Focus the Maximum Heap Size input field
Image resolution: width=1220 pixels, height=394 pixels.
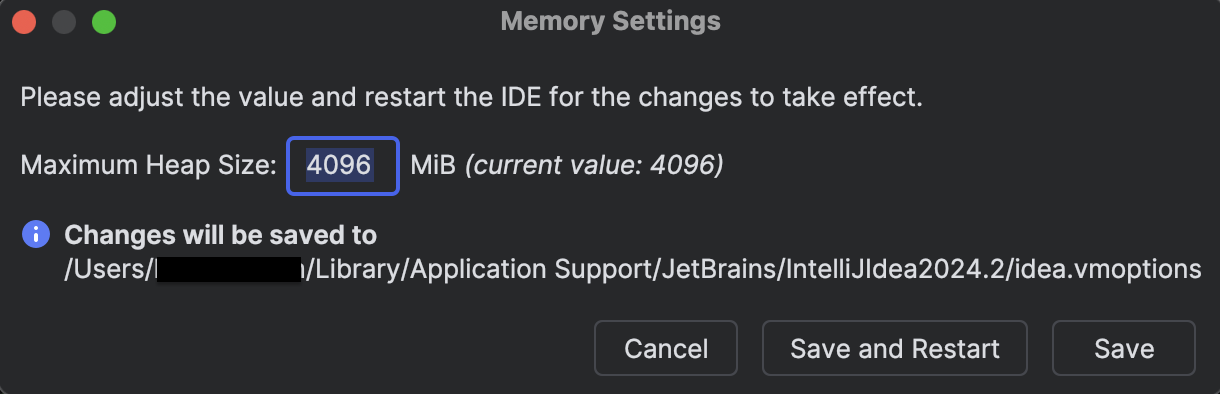(x=343, y=165)
